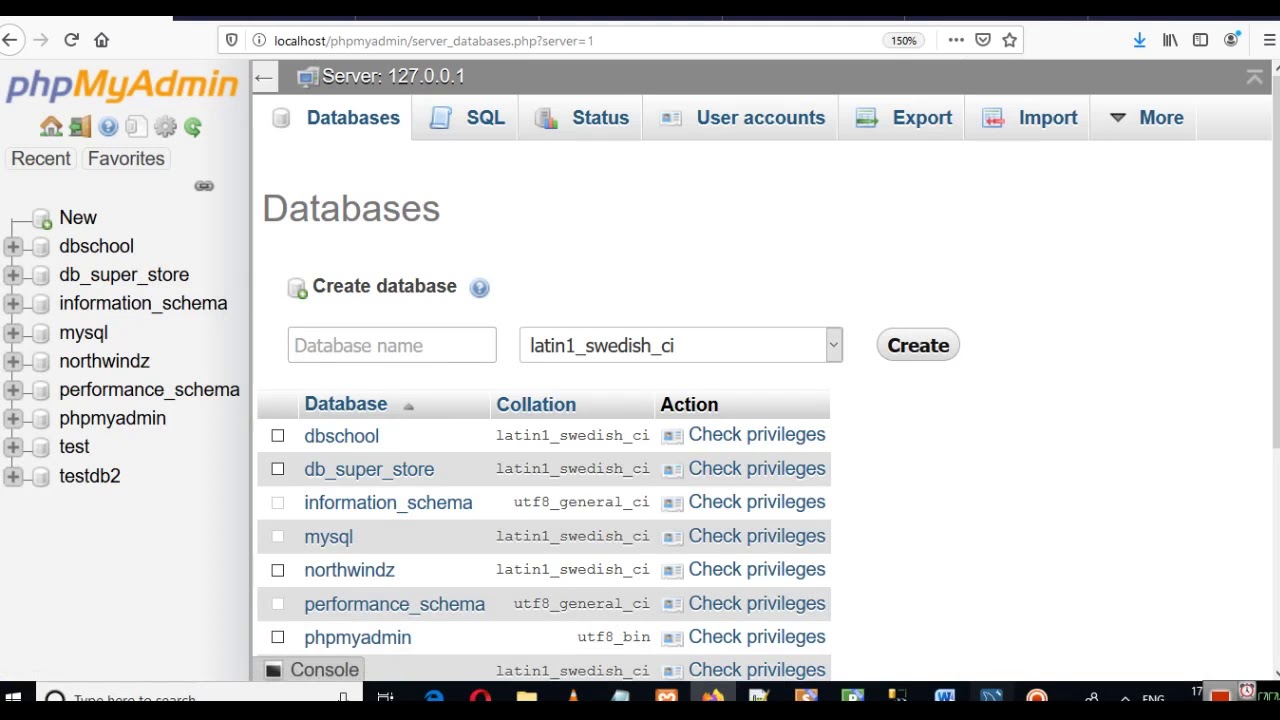This screenshot has height=720, width=1280.
Task: Check privileges for mysql database
Action: 743,536
